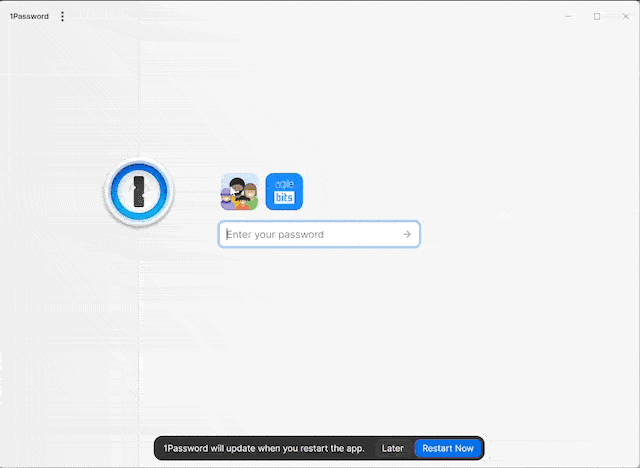Click the white "bits" label in AgileBits icon

pos(284,198)
